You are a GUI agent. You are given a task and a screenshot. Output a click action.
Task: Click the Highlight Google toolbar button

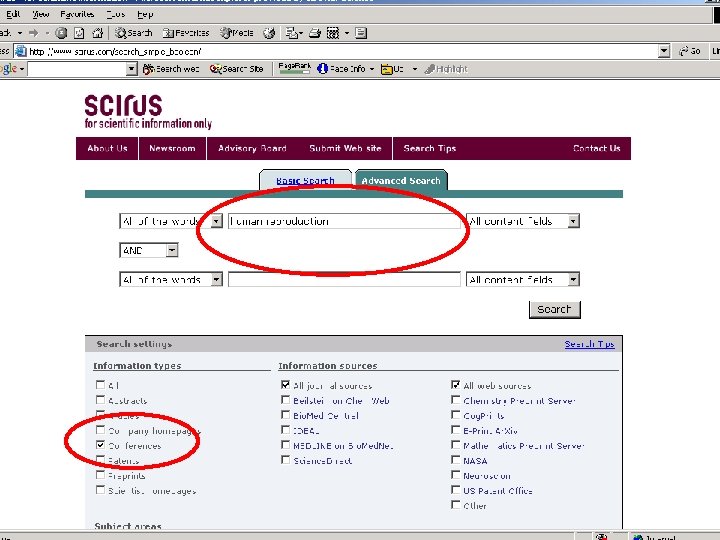click(x=446, y=69)
